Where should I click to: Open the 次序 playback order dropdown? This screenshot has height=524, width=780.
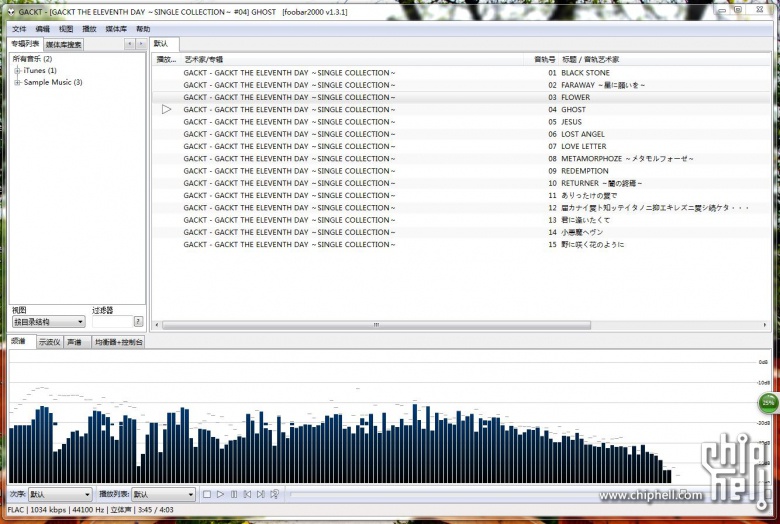60,494
